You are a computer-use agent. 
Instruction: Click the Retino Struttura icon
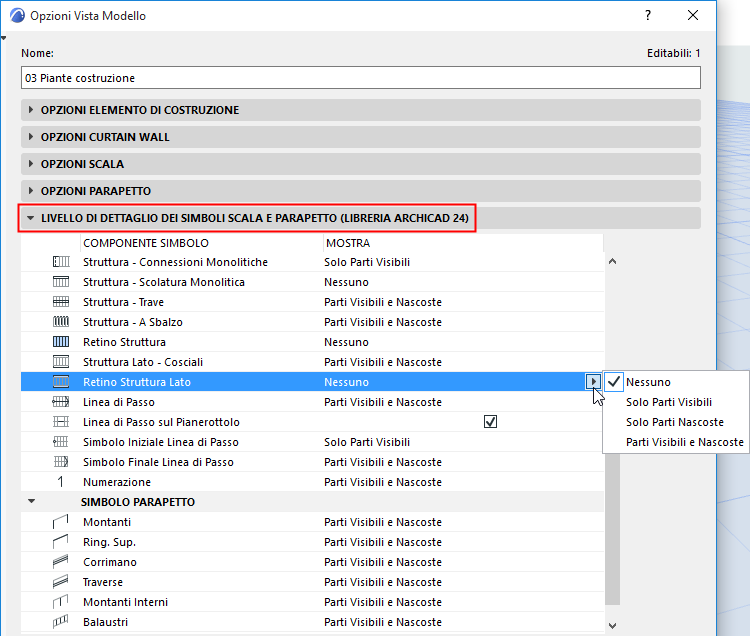point(61,342)
